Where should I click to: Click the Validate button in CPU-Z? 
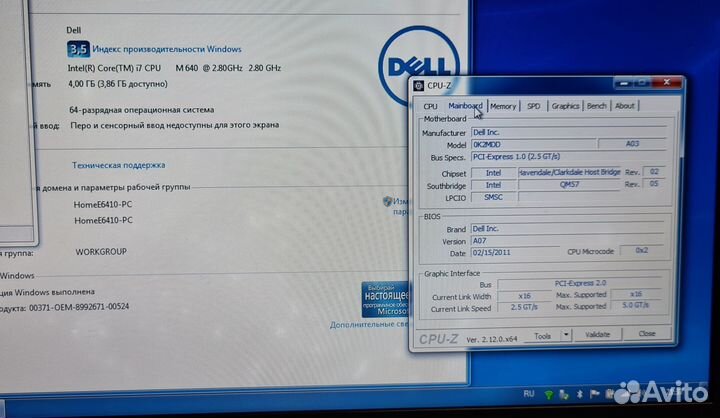coord(597,334)
